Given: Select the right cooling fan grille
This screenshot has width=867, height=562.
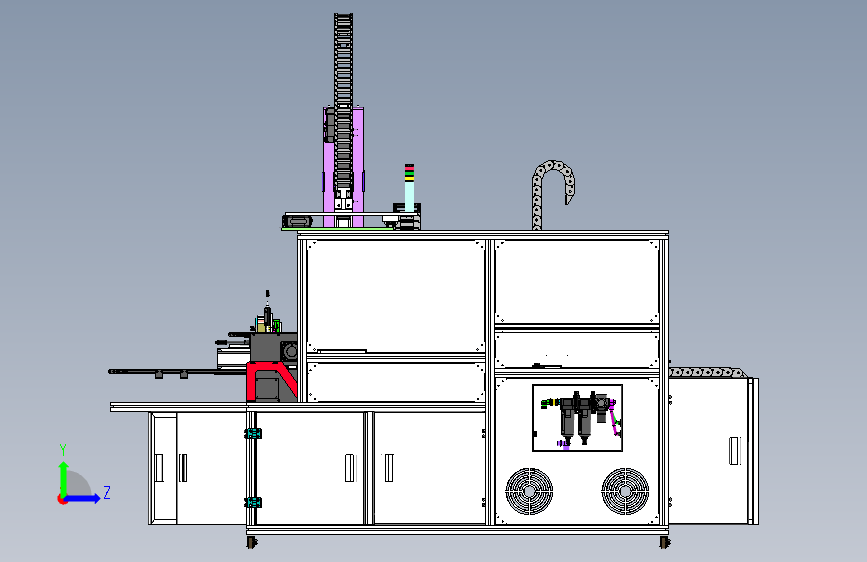Looking at the screenshot, I should click(x=625, y=491).
